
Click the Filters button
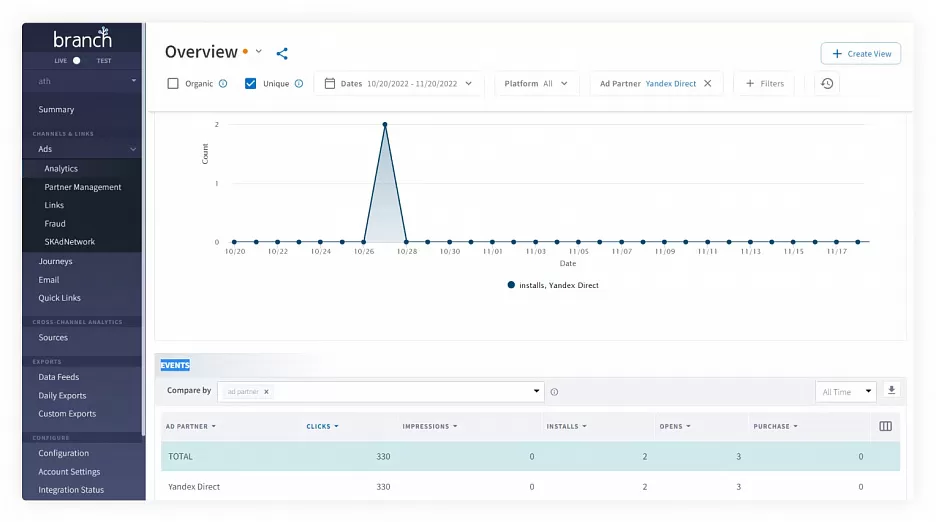coord(764,84)
